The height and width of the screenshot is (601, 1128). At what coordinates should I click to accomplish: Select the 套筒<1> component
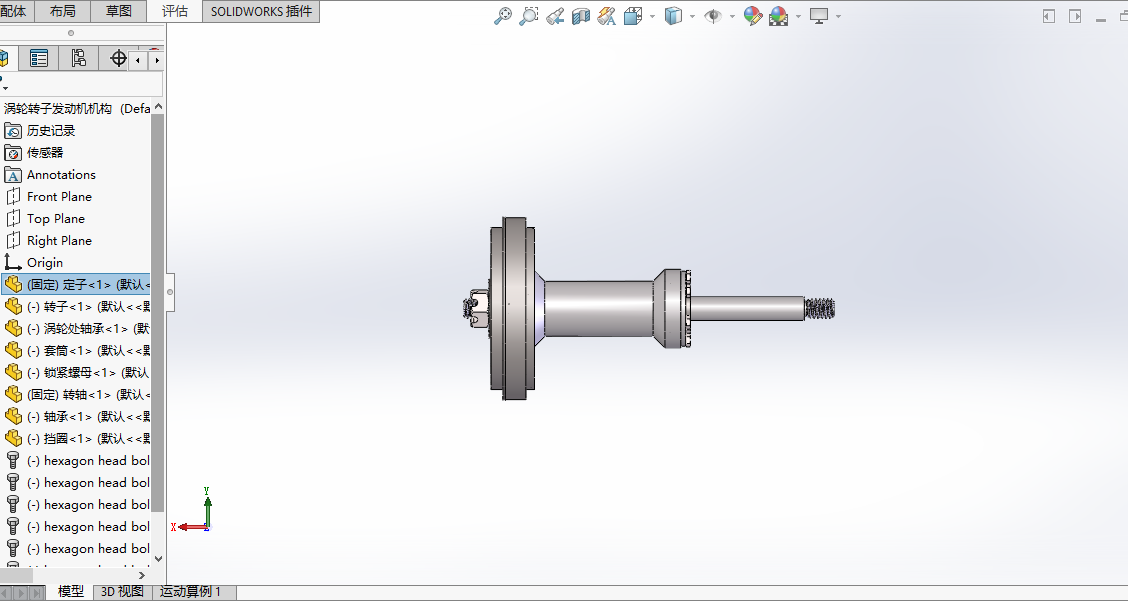[76, 351]
